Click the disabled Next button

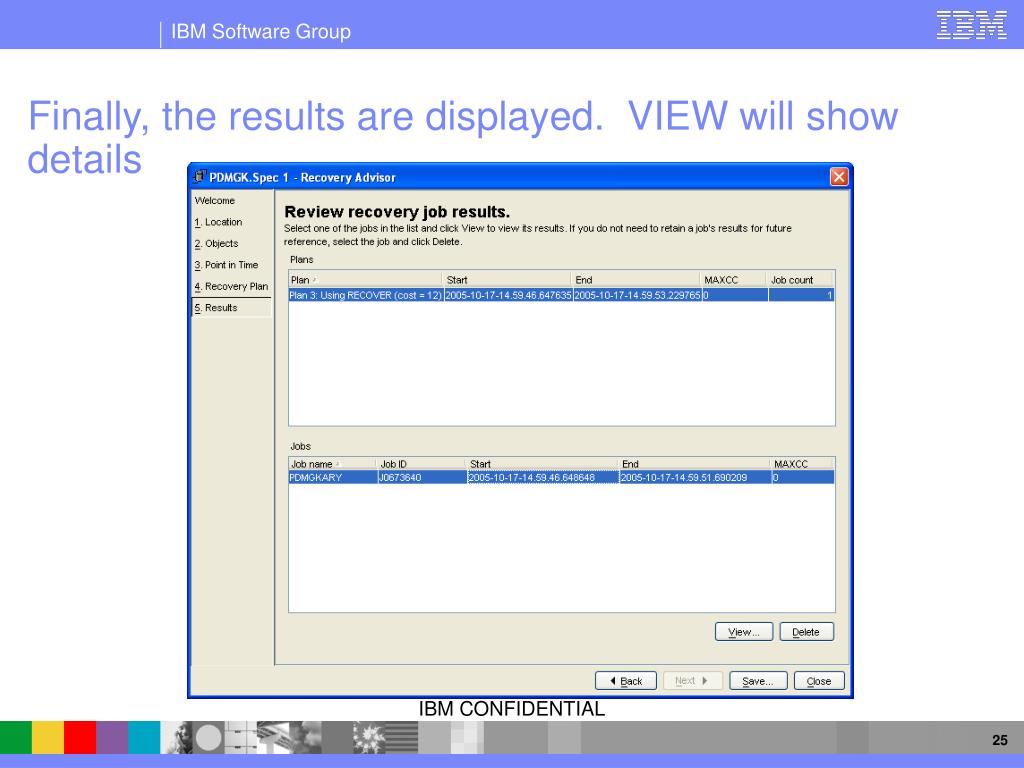(692, 680)
